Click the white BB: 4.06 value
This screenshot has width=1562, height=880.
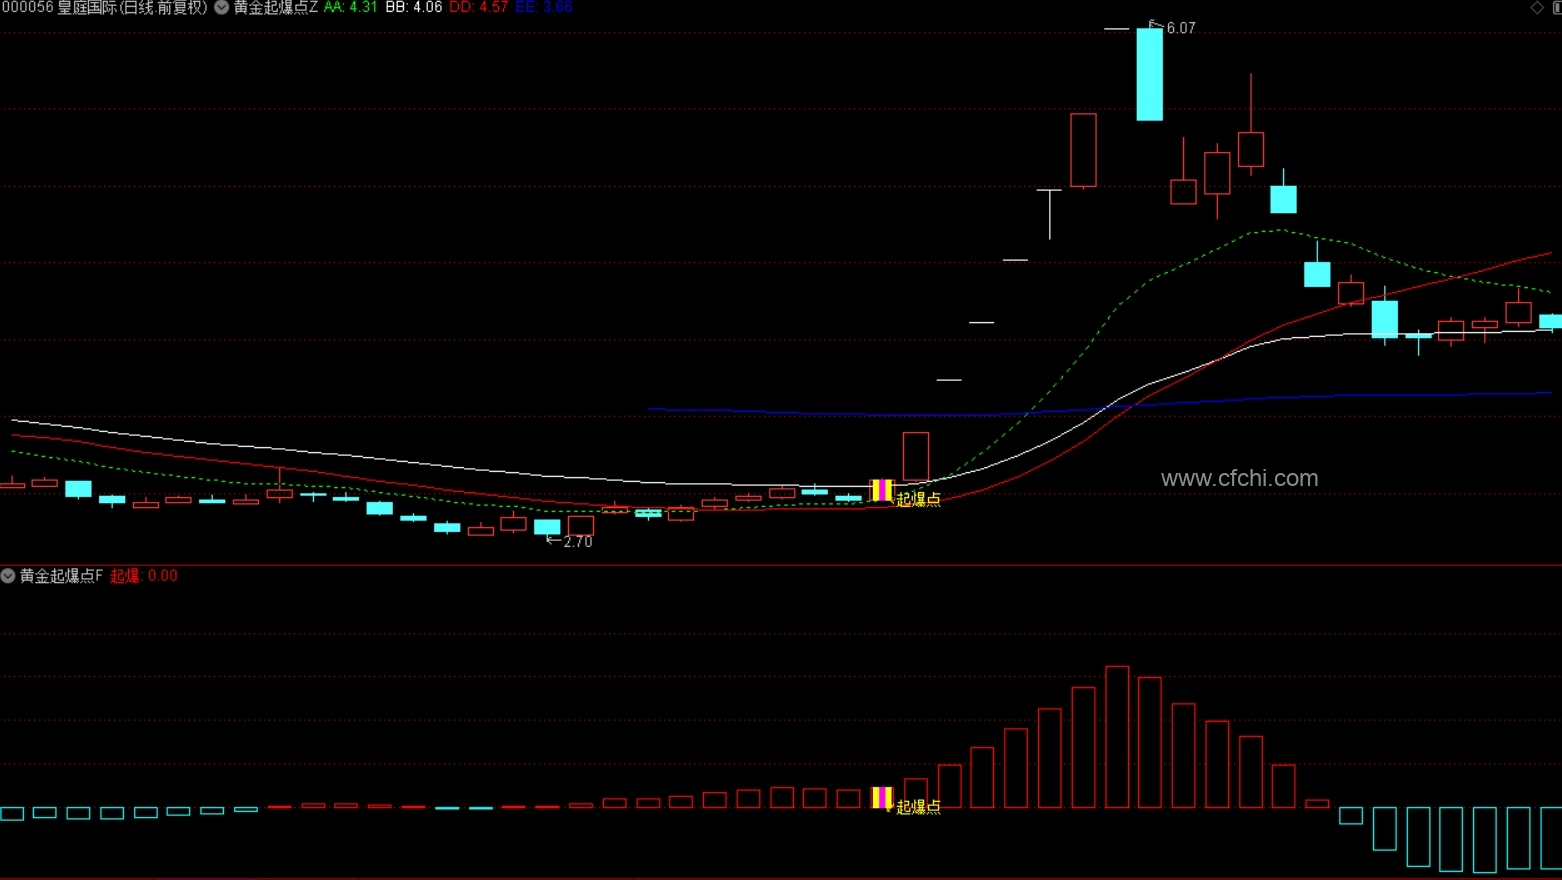pyautogui.click(x=414, y=7)
